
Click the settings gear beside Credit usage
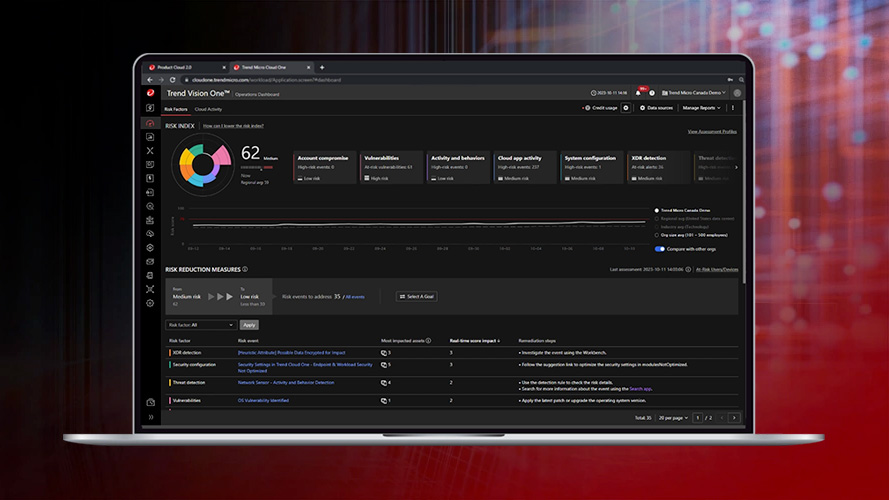[626, 108]
